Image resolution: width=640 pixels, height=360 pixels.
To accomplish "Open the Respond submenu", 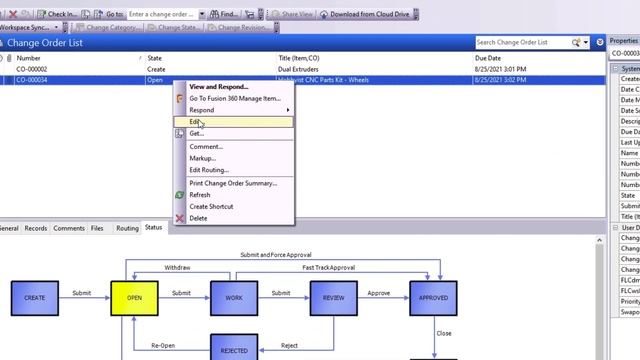I will tap(233, 110).
